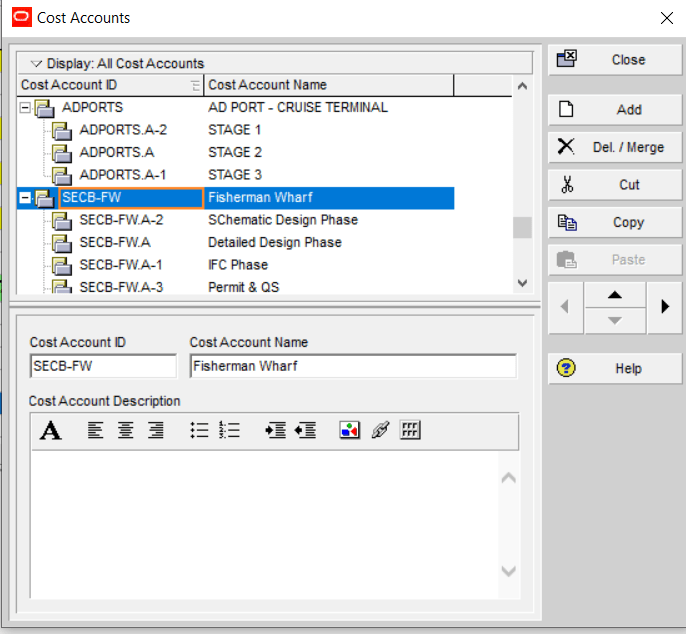Insert table into description

point(410,430)
